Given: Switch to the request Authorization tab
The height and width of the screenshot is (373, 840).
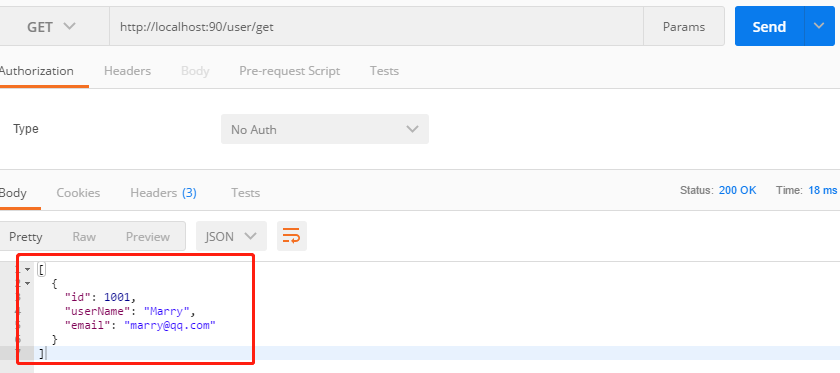Looking at the screenshot, I should [x=36, y=71].
